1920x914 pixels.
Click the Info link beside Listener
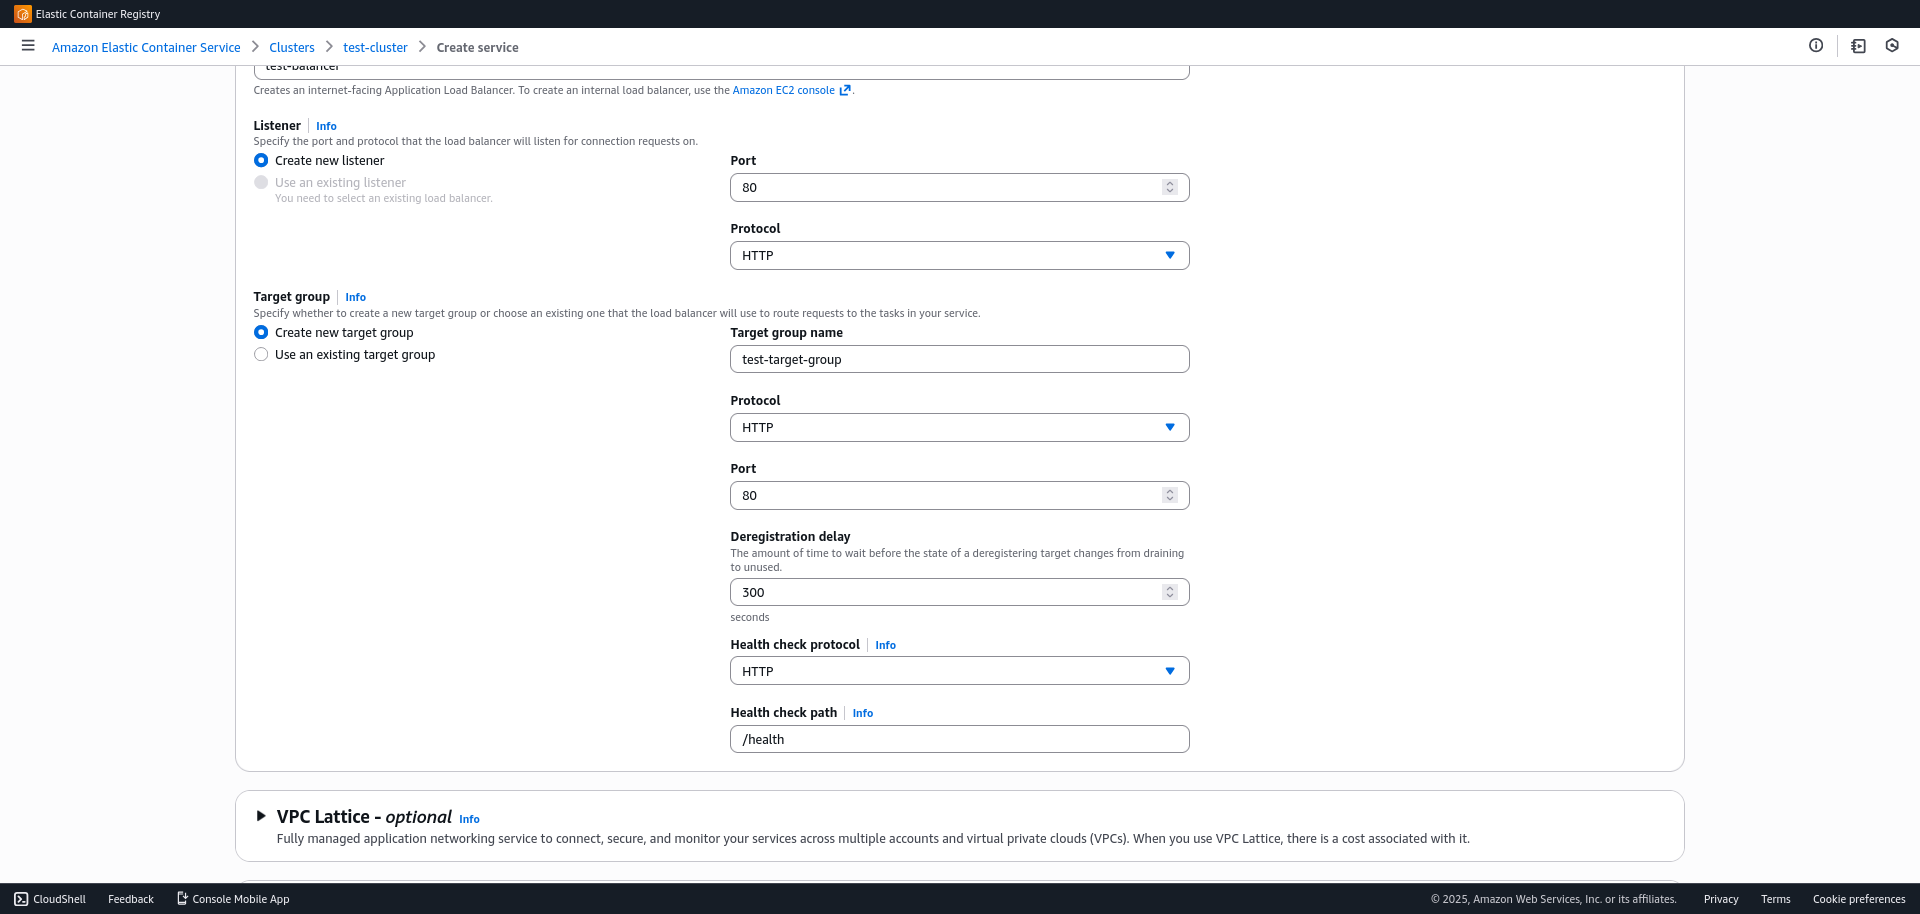326,125
